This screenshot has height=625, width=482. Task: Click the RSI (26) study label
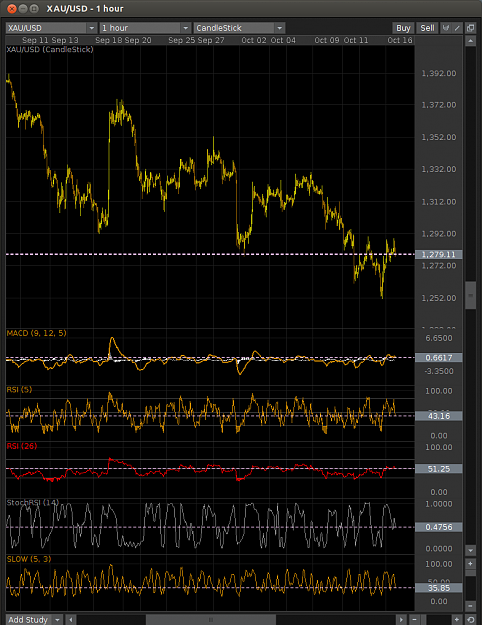pos(22,446)
